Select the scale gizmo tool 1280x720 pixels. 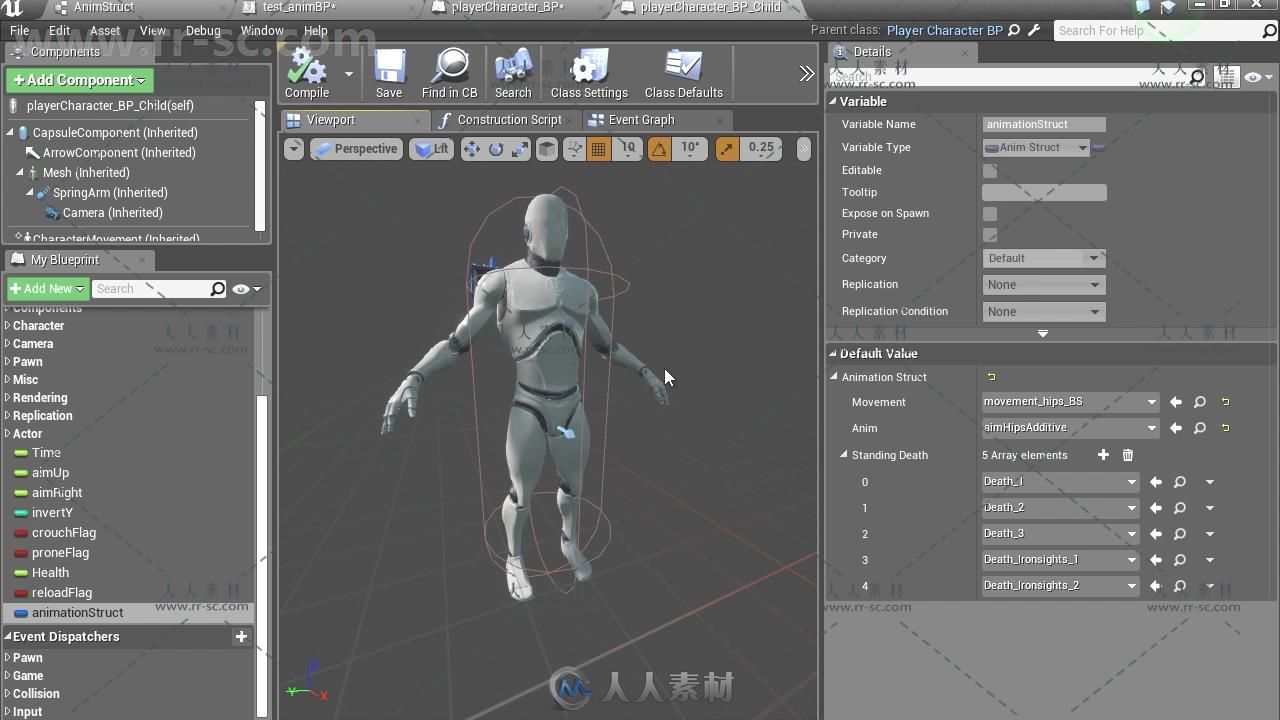click(x=520, y=149)
